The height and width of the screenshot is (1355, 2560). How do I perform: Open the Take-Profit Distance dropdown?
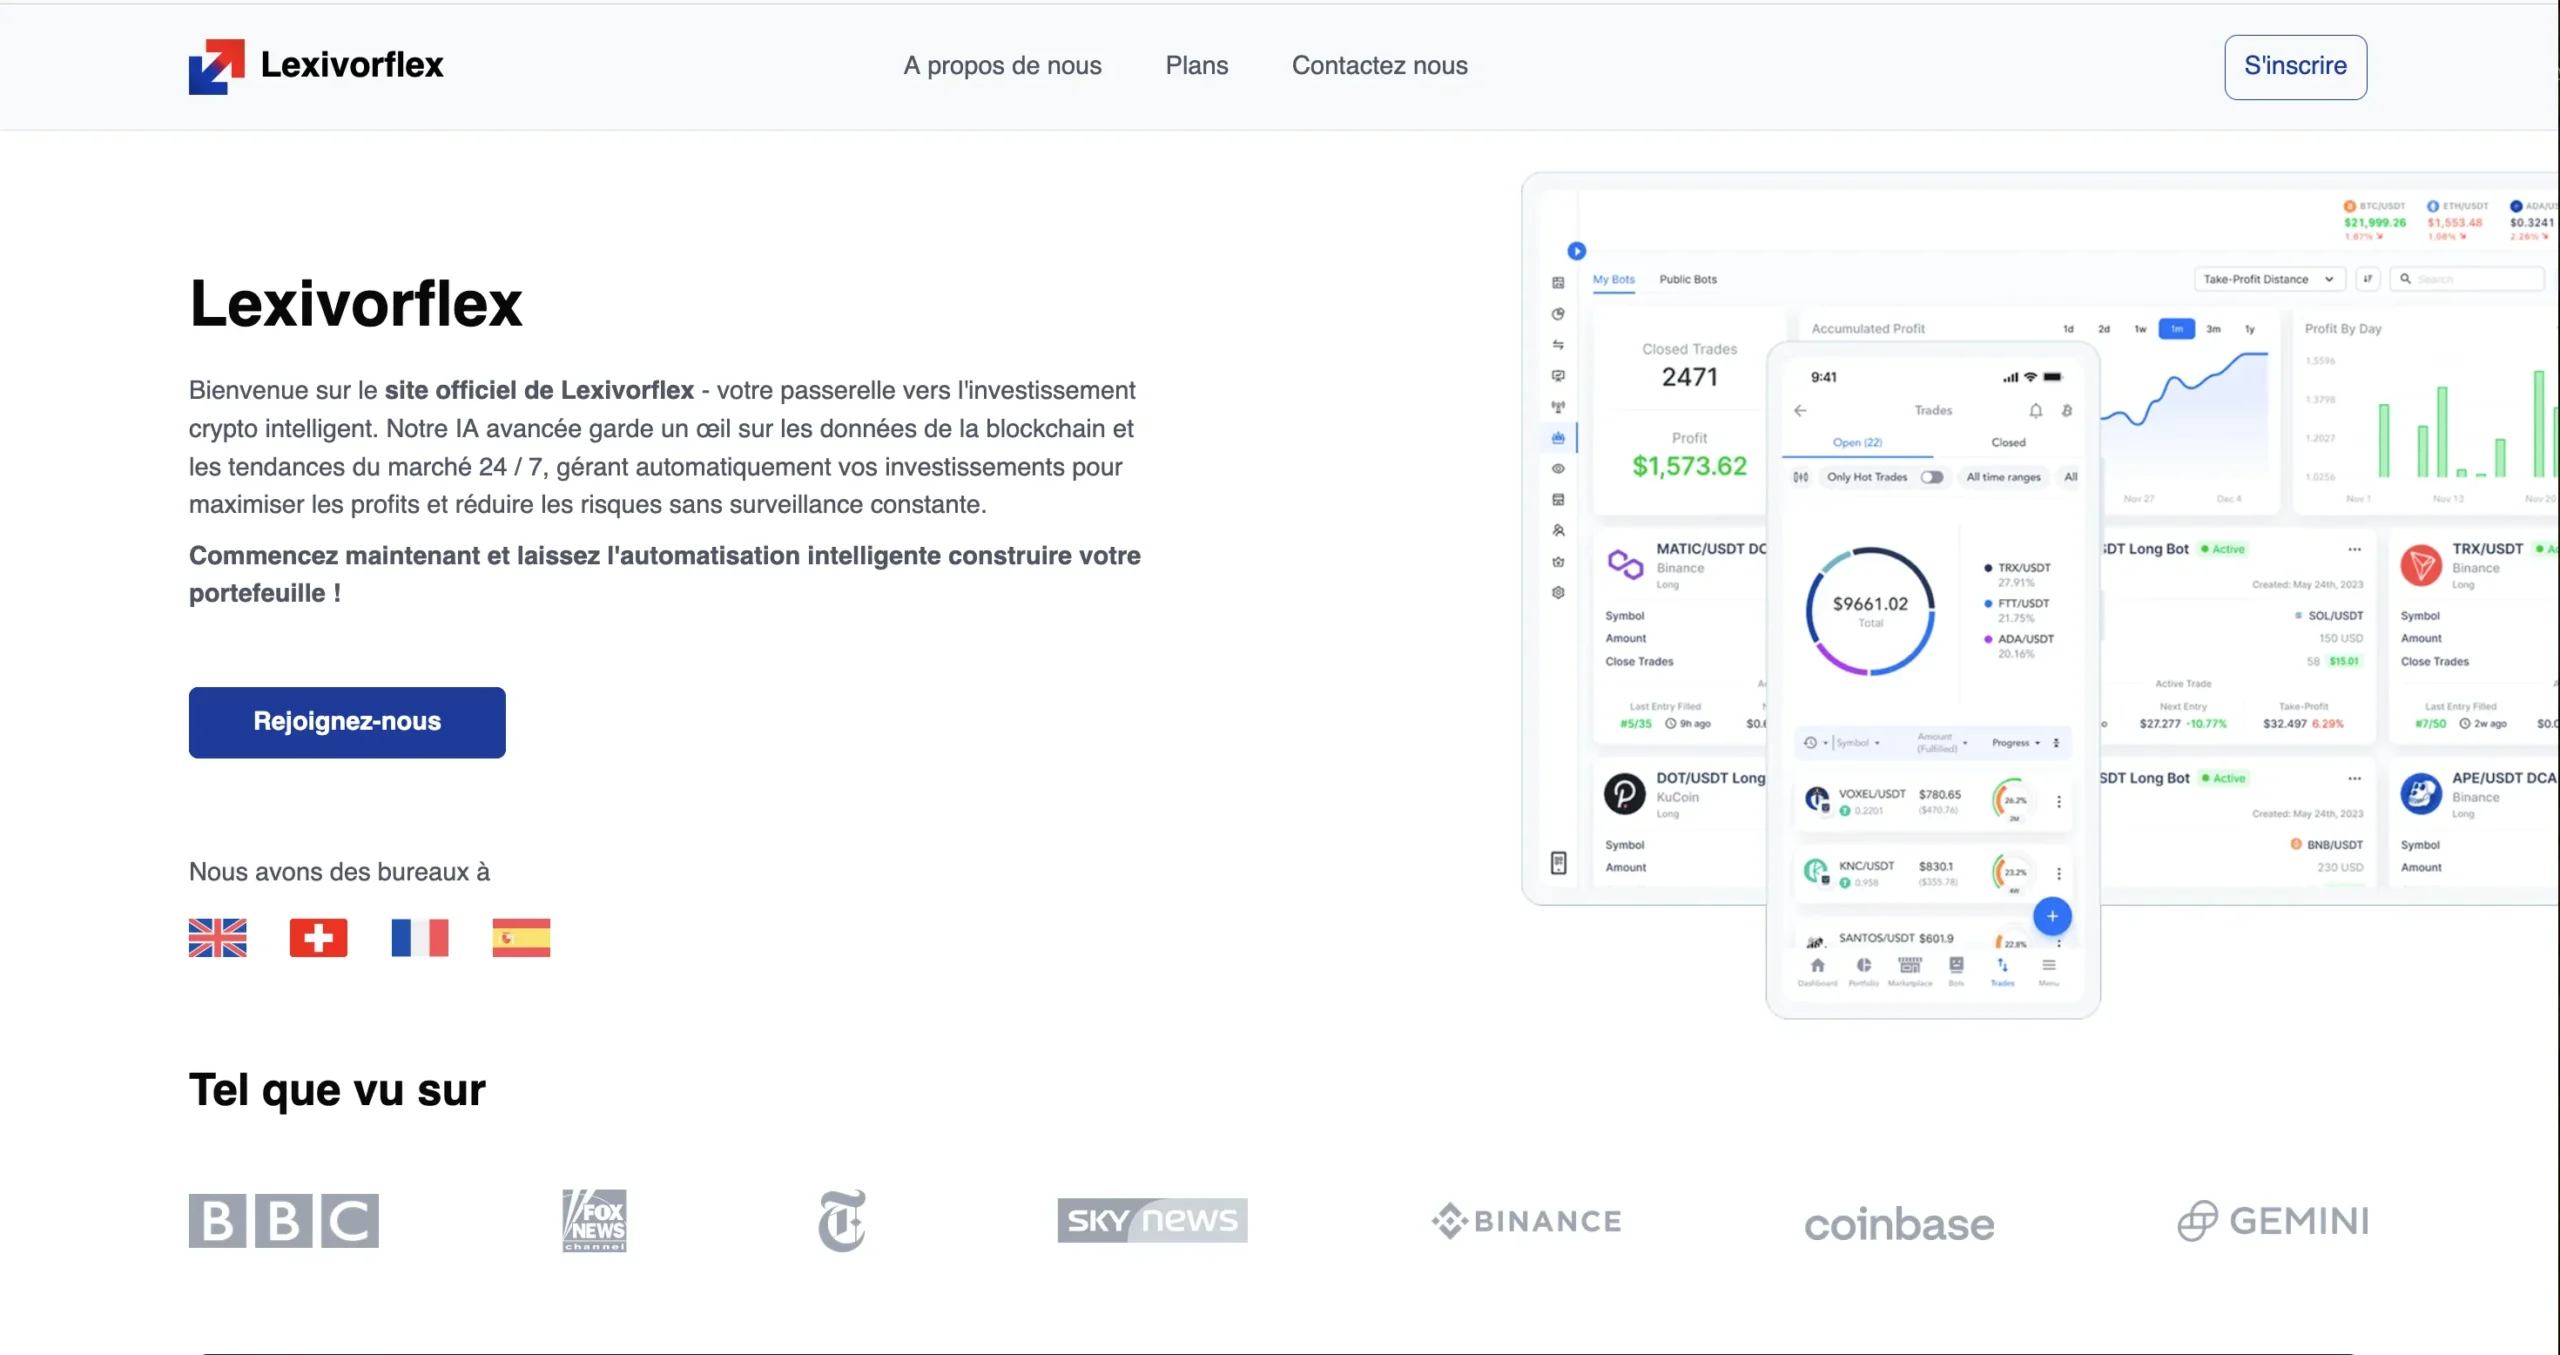2268,279
